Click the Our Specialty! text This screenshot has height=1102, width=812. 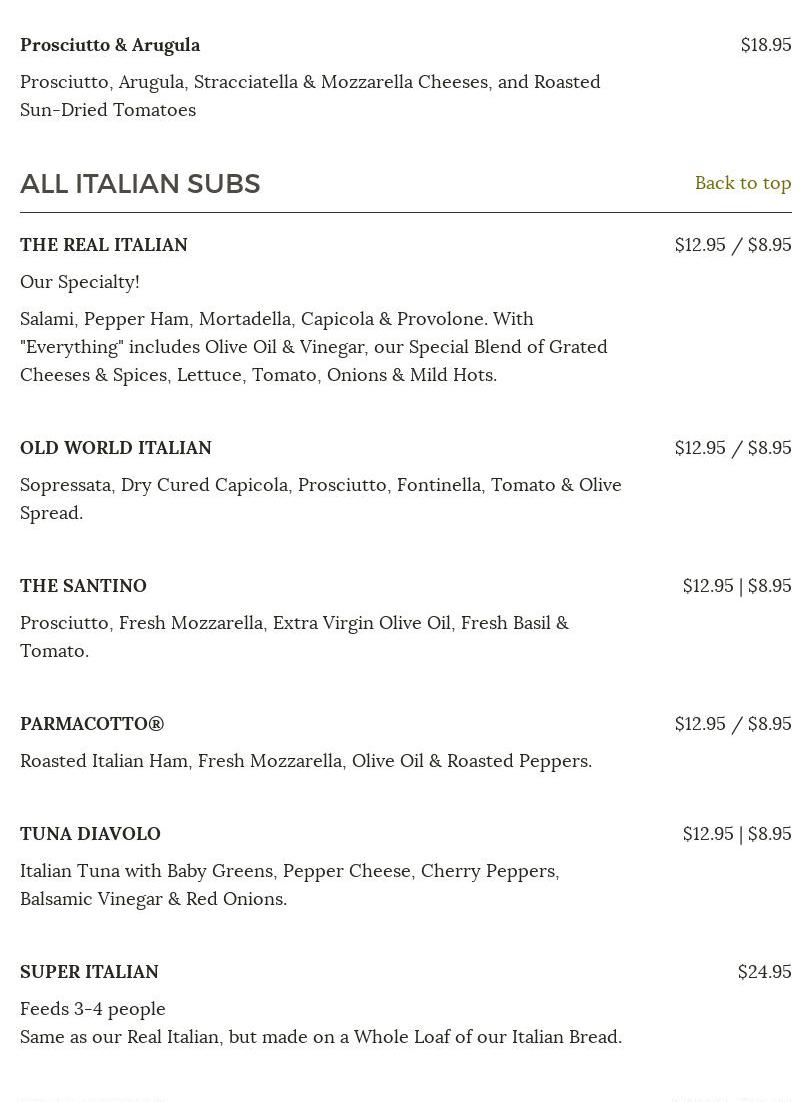pyautogui.click(x=80, y=282)
